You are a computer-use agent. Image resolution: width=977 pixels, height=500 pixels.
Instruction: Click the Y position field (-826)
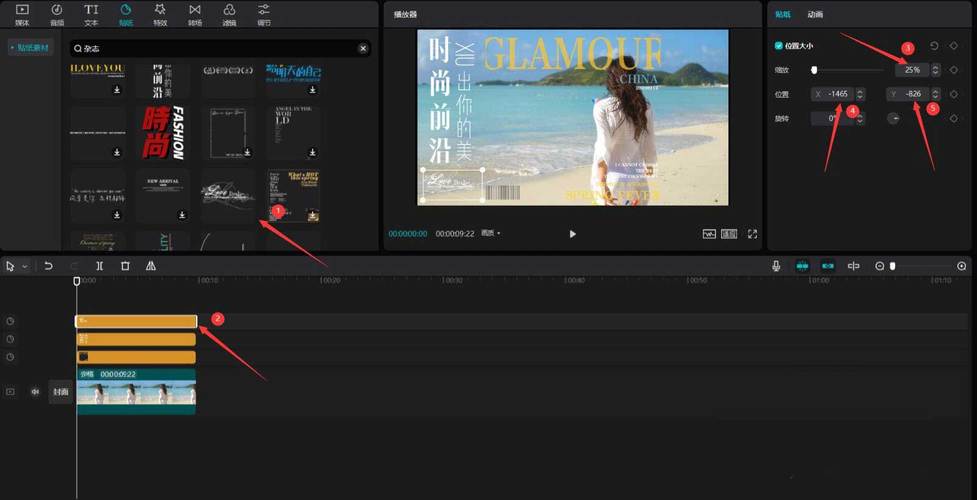[x=908, y=94]
